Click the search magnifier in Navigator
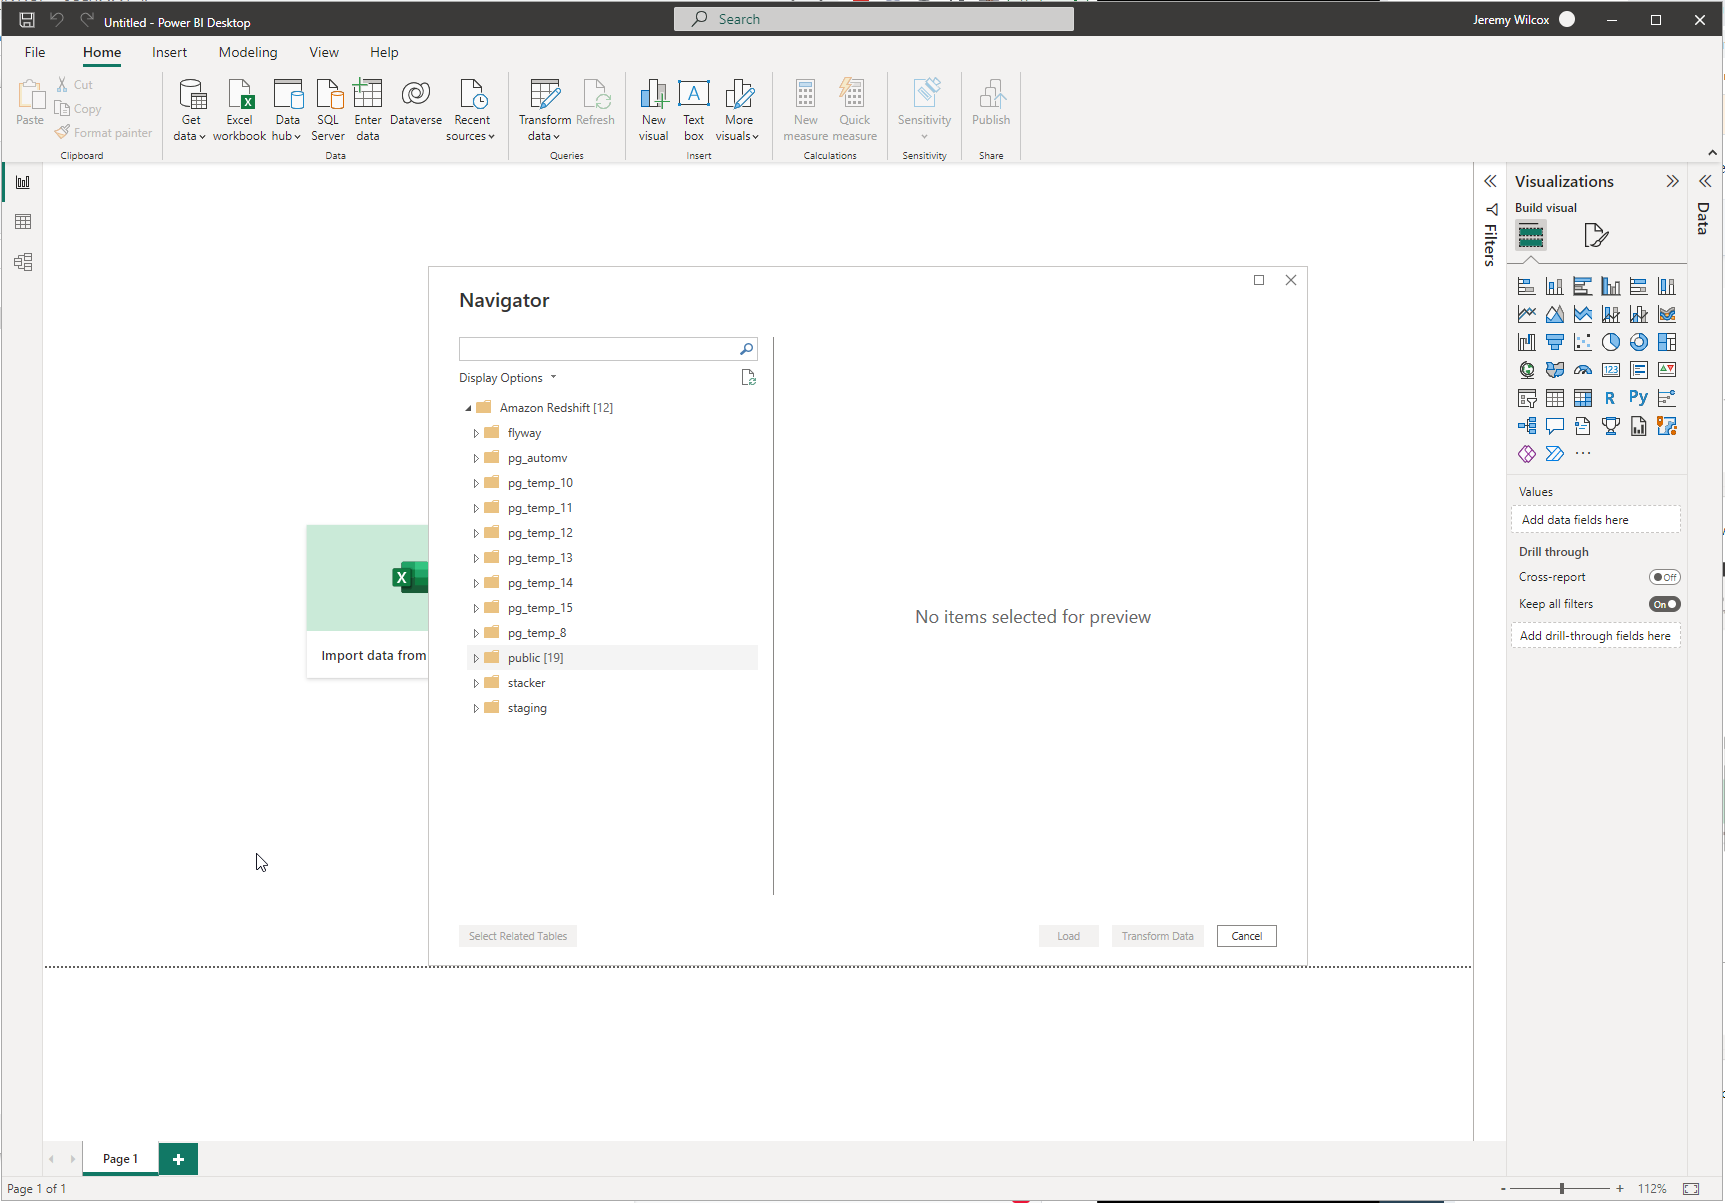1725x1203 pixels. point(746,349)
